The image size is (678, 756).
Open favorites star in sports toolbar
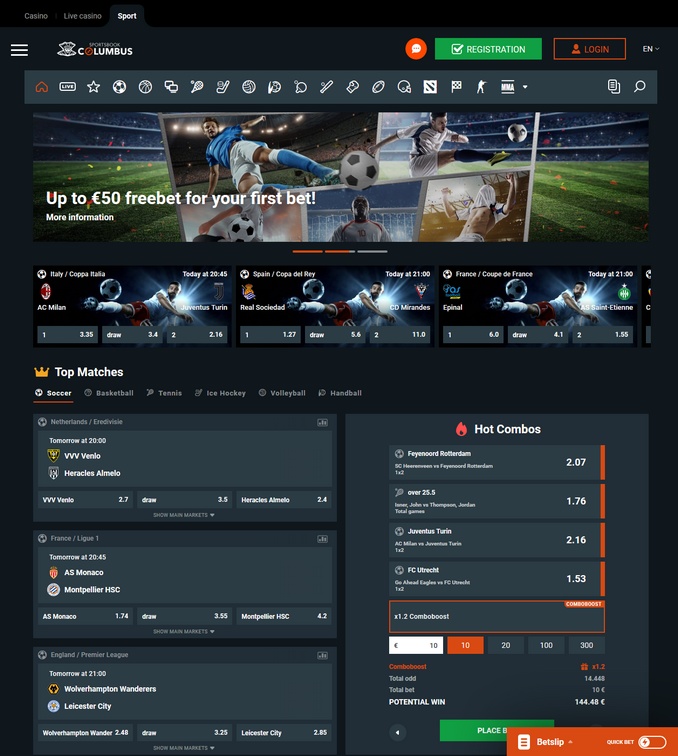(x=94, y=87)
